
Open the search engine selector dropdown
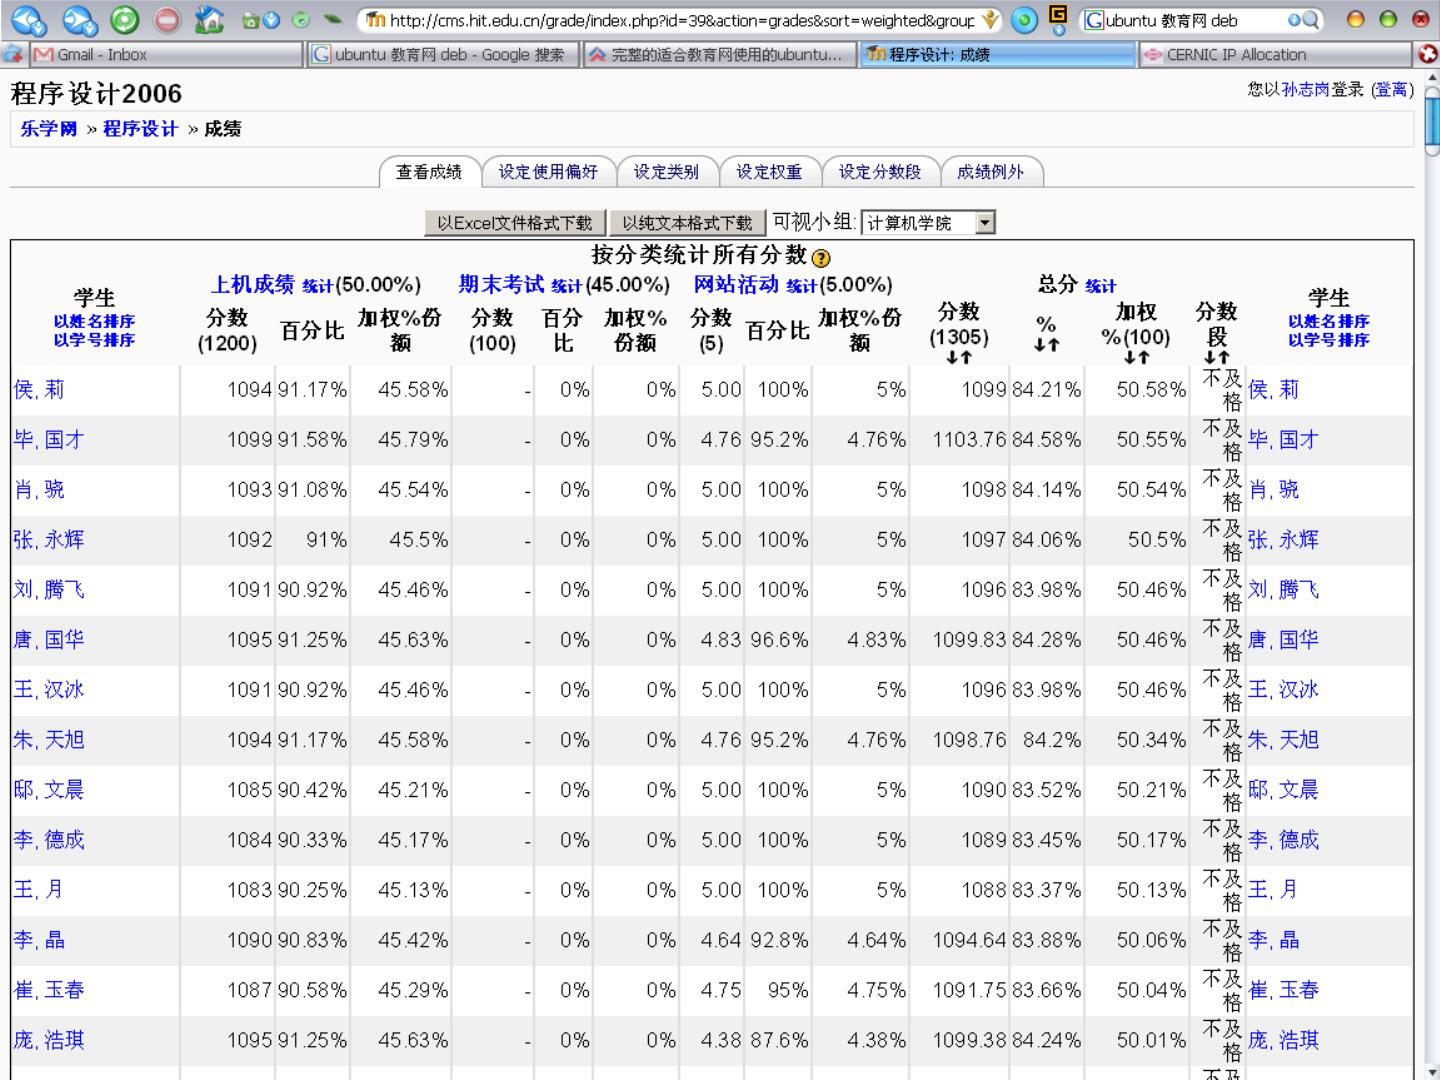pyautogui.click(x=1058, y=19)
